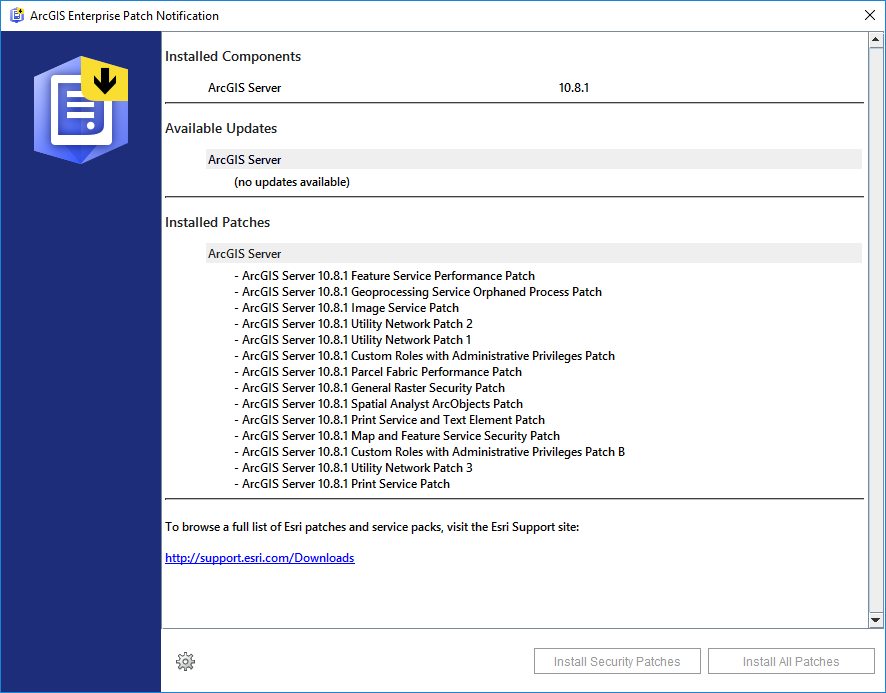Select Custom Roles with Administrative Privileges Patch

(425, 356)
